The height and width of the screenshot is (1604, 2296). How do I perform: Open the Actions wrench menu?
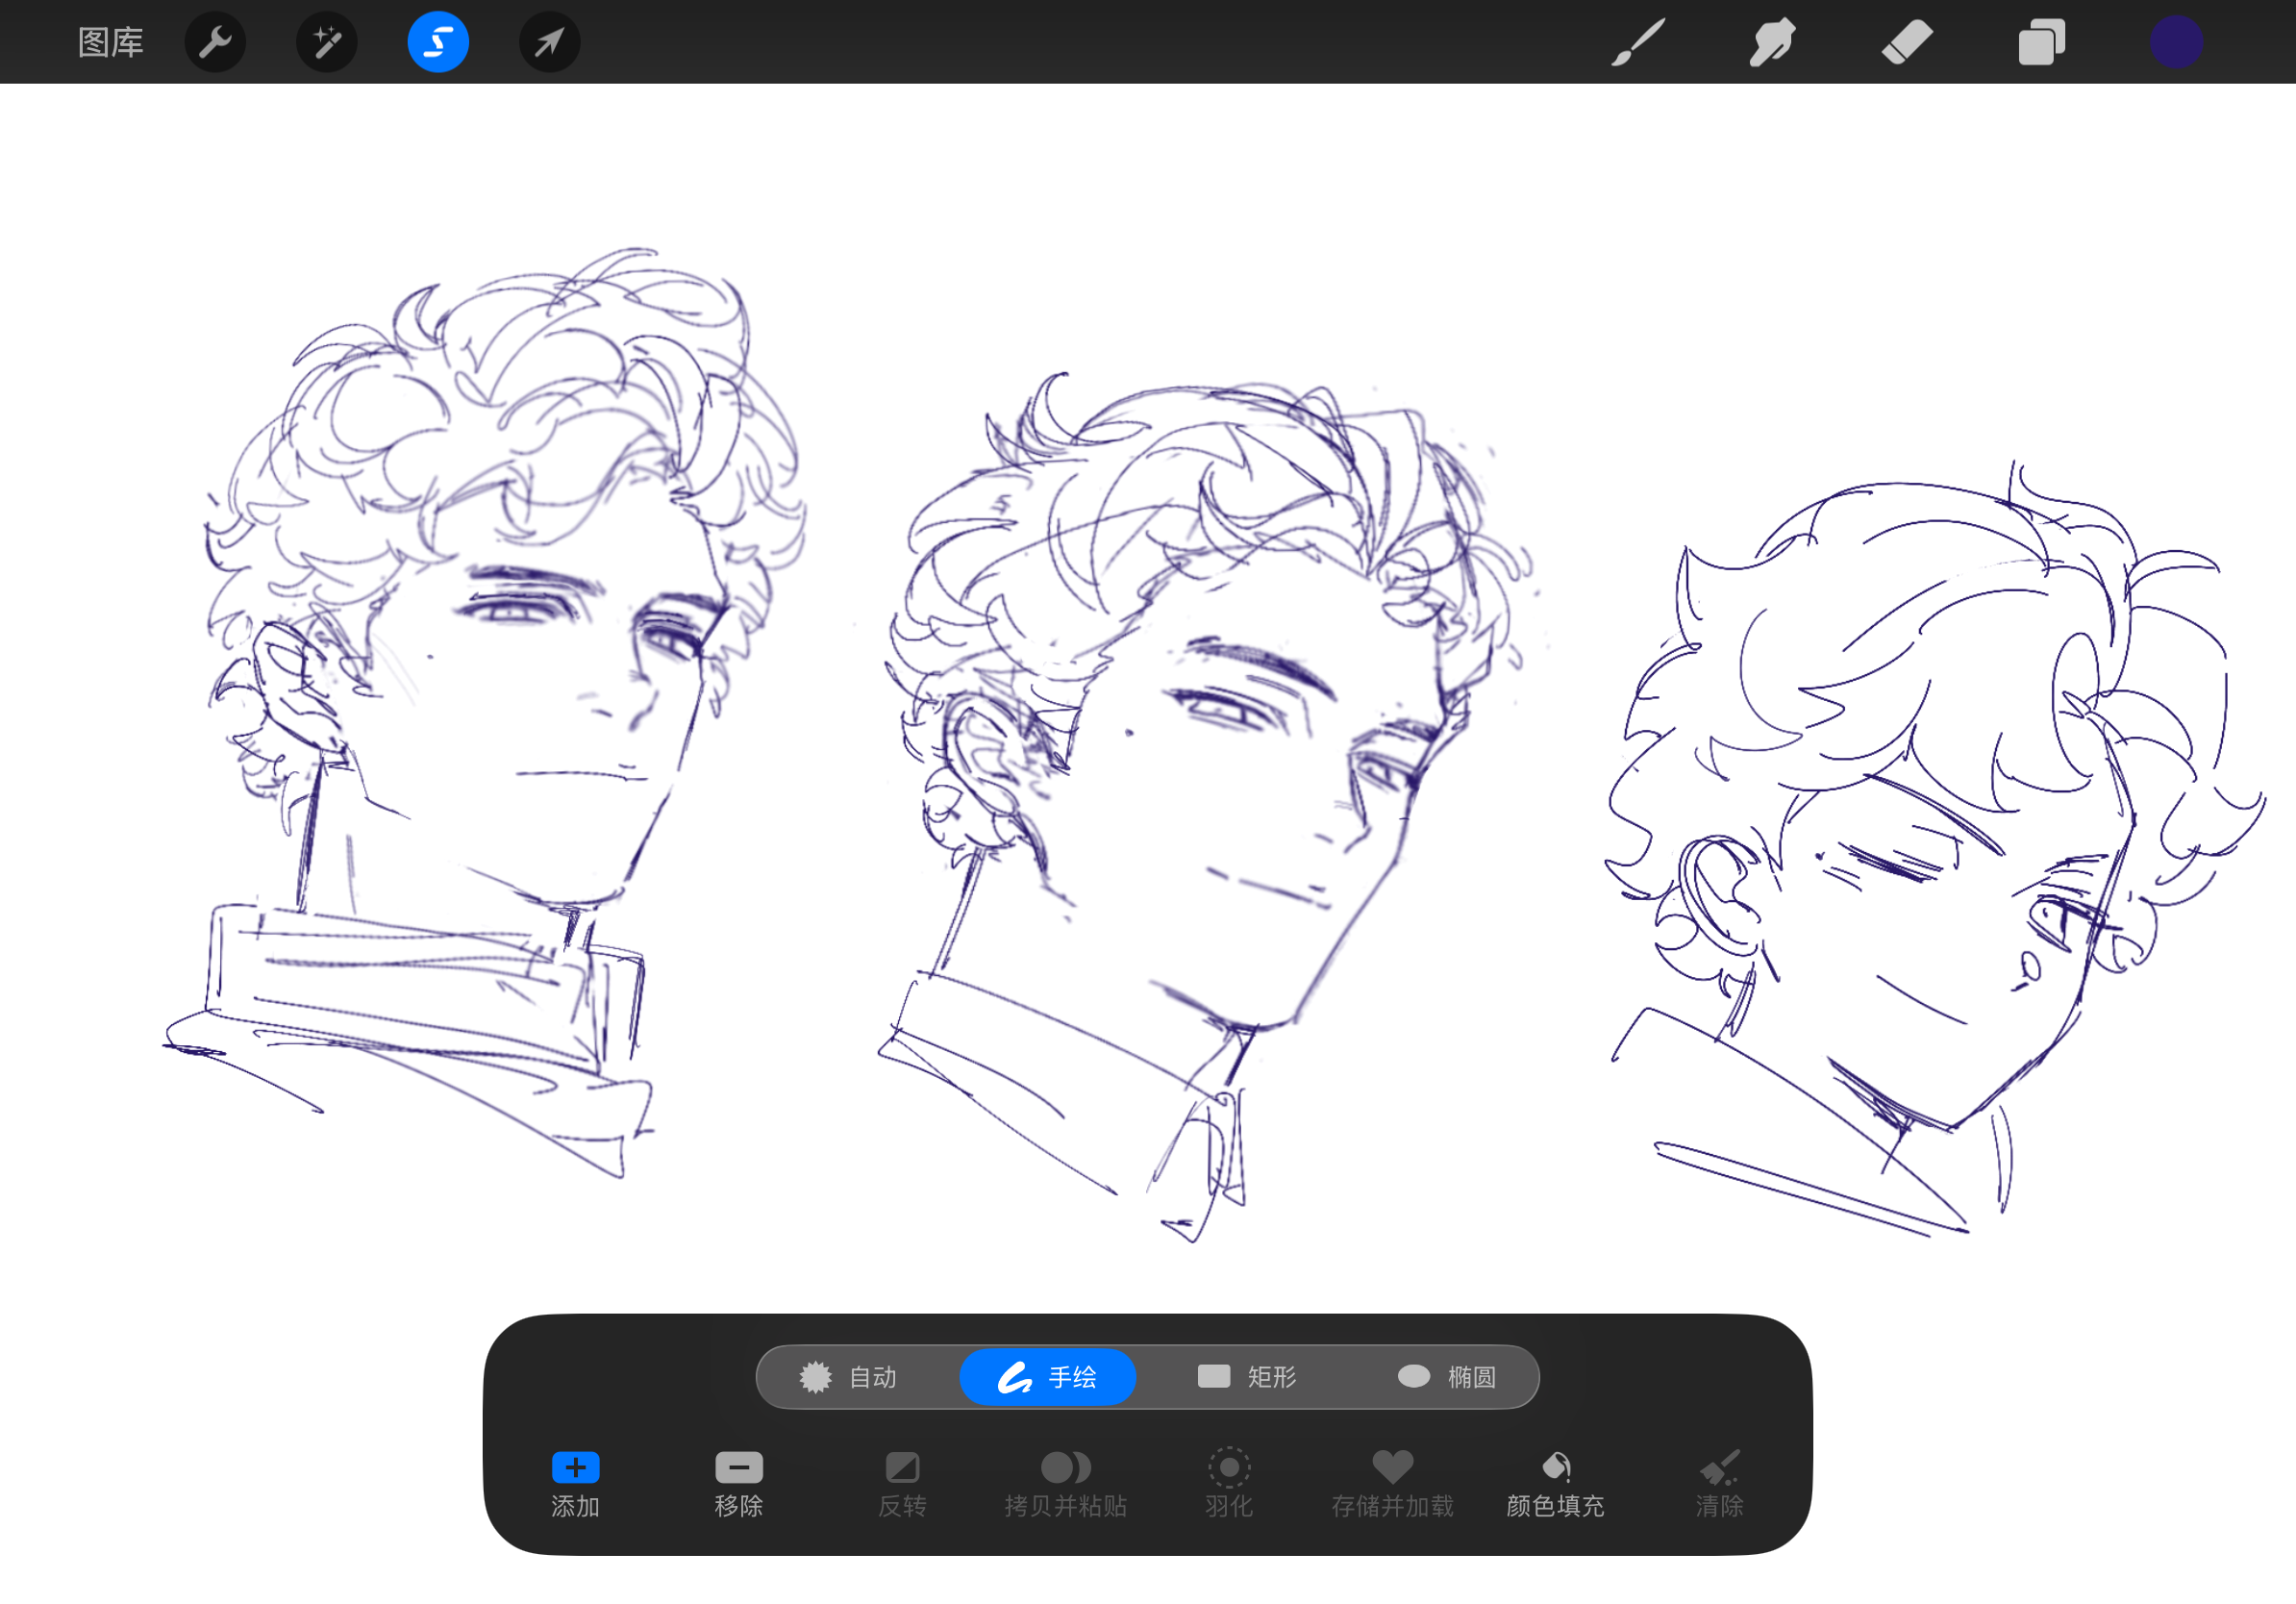[215, 42]
